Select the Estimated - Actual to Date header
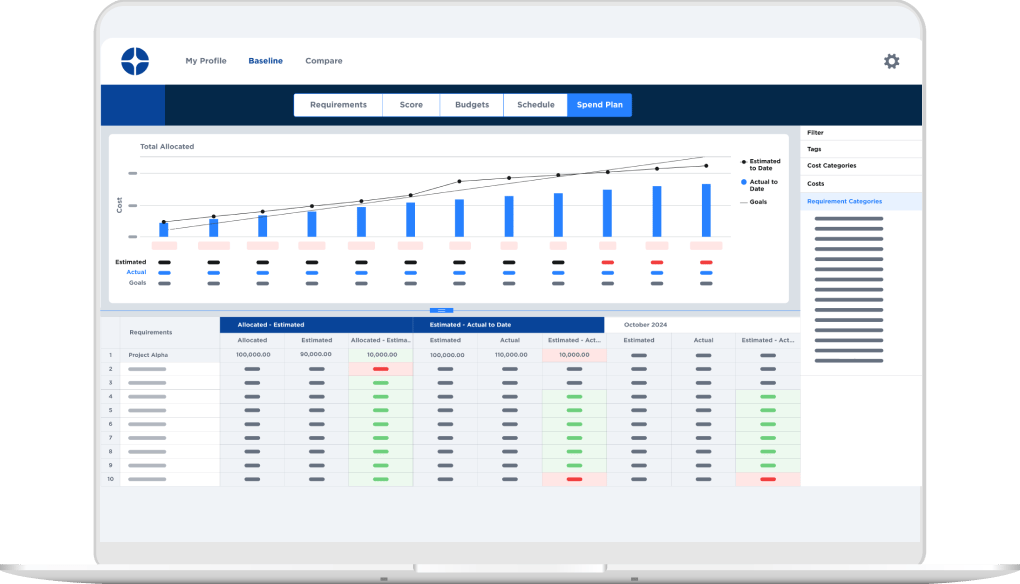Screen dimensions: 1020x584 509,325
